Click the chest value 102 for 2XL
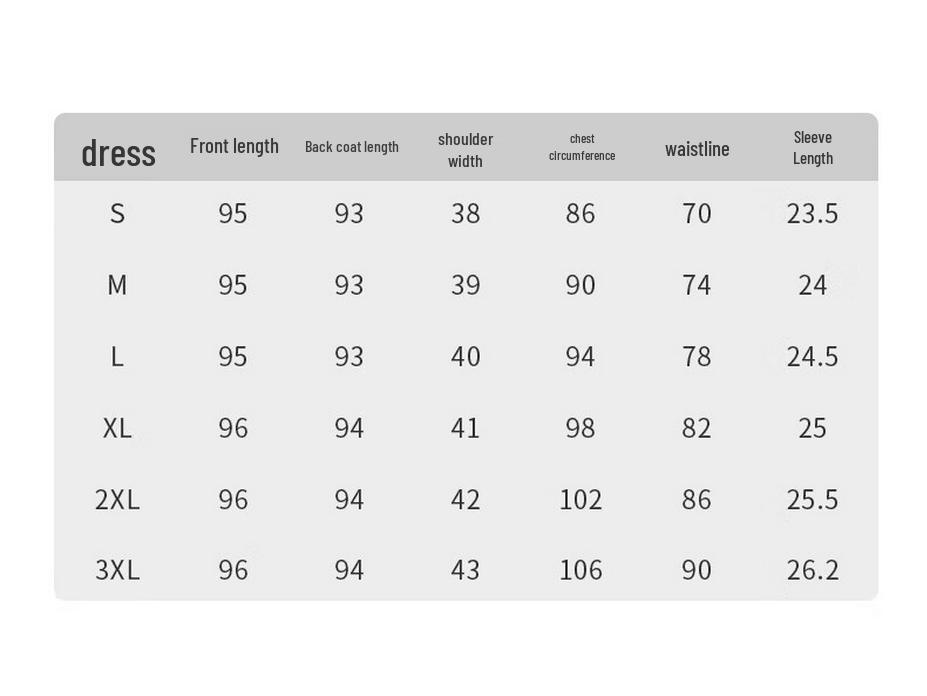Image resolution: width=927 pixels, height=696 pixels. (581, 499)
